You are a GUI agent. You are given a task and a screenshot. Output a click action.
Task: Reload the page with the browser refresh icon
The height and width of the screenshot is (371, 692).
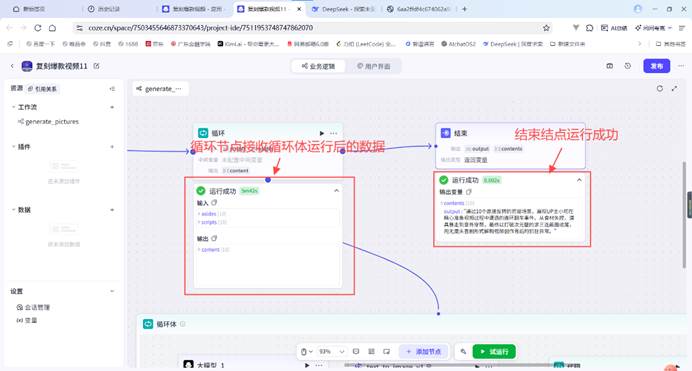(38, 28)
